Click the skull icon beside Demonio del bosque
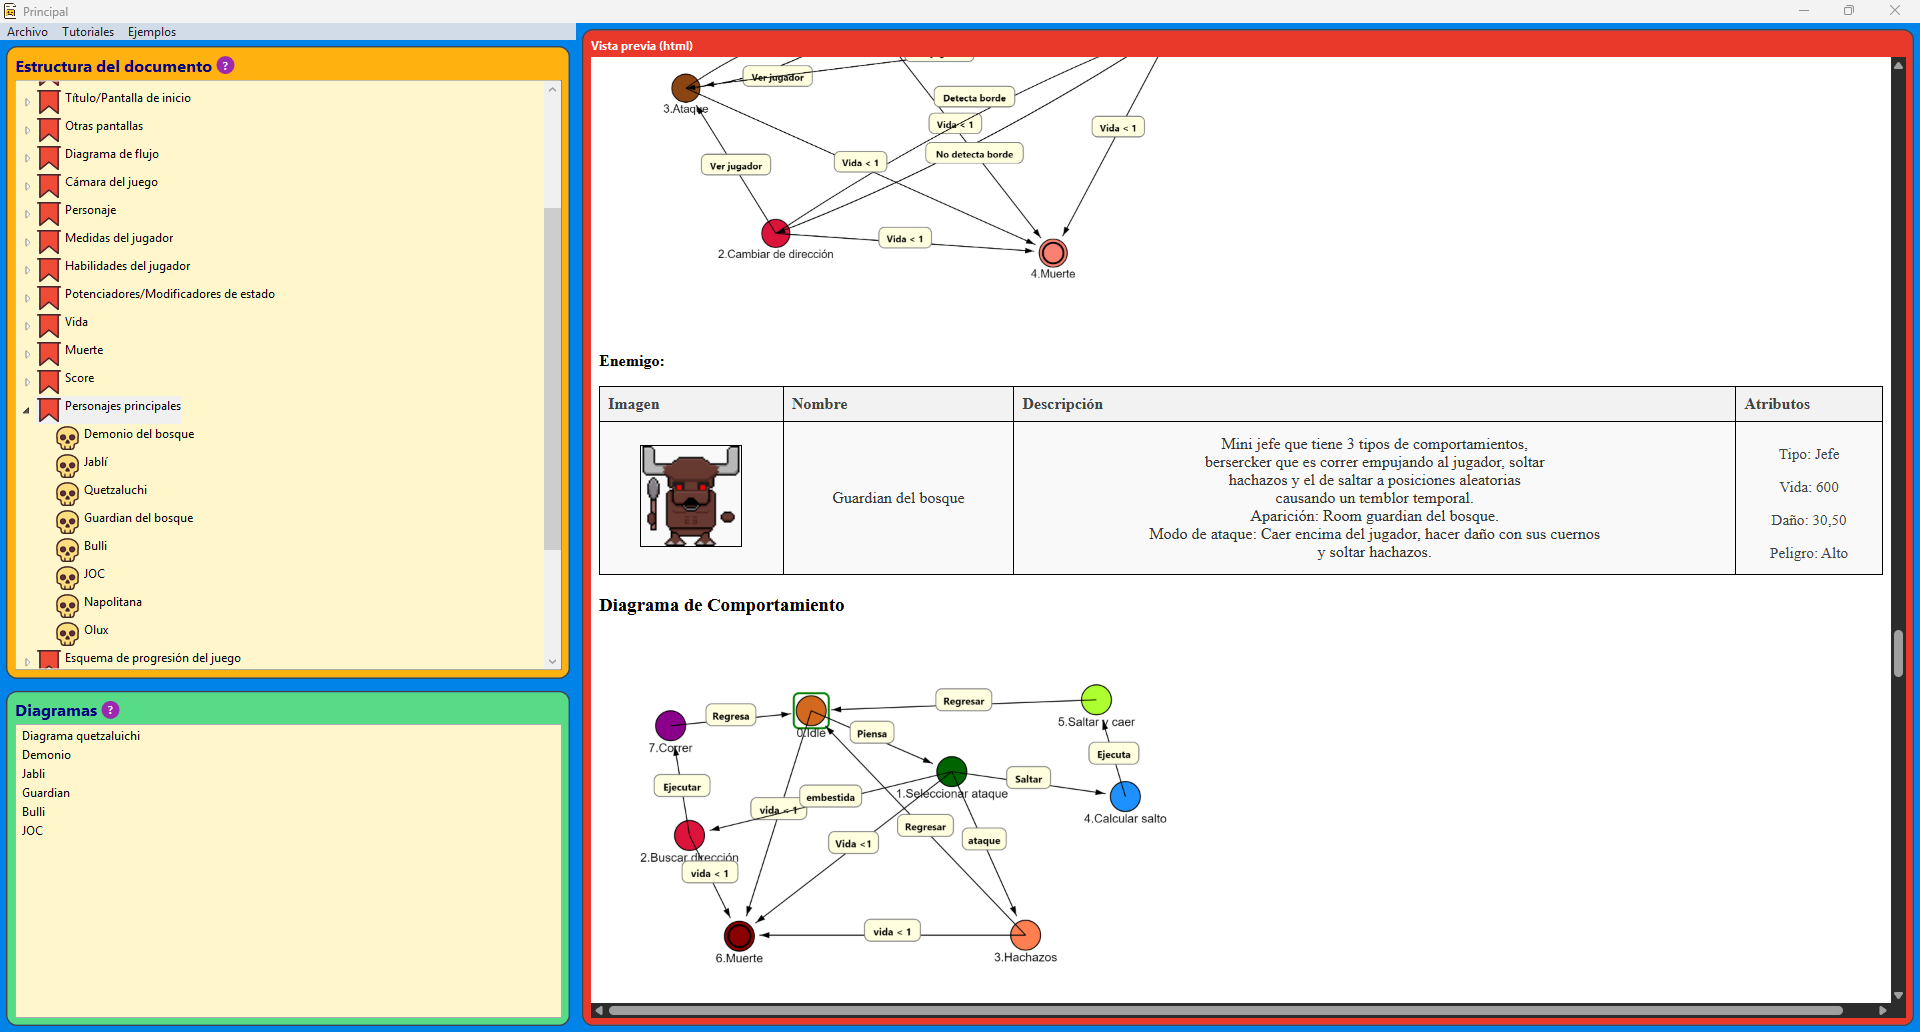This screenshot has width=1920, height=1032. [67, 437]
